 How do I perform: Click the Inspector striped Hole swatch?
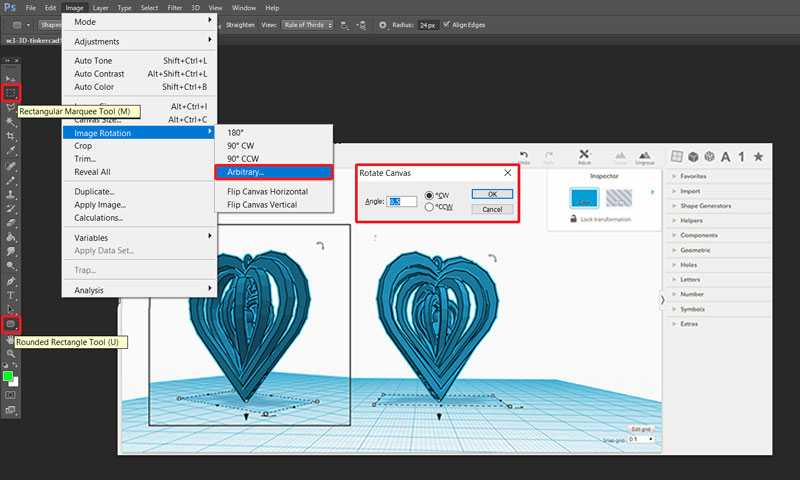(619, 198)
